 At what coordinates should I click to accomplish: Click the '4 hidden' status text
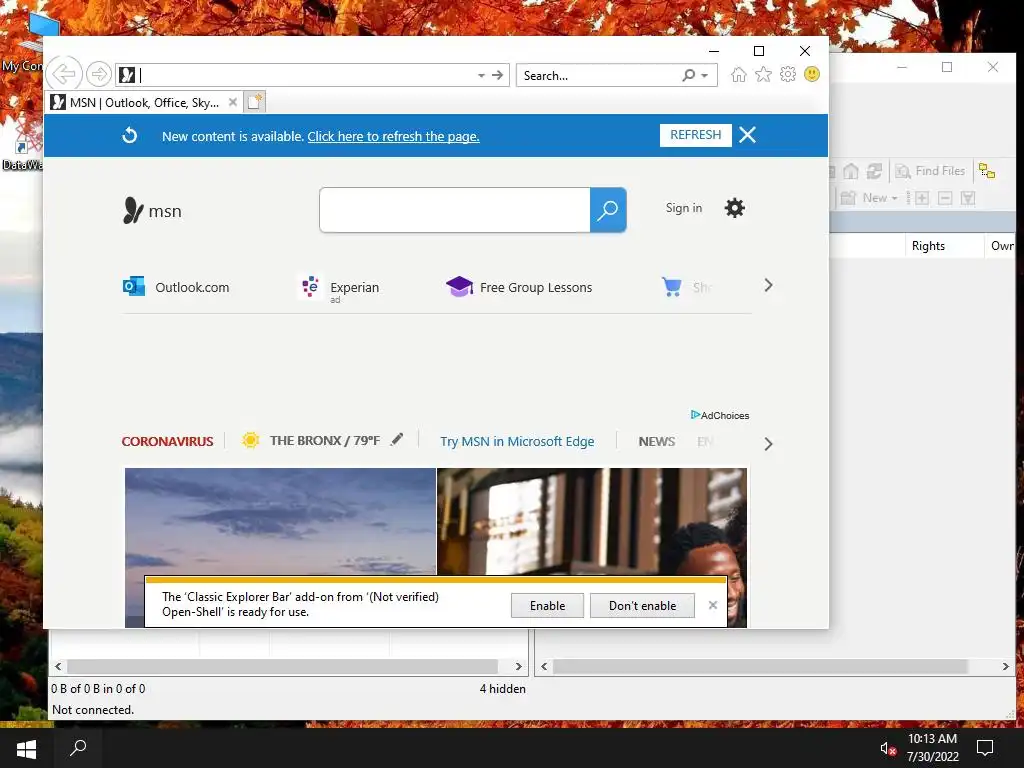502,688
